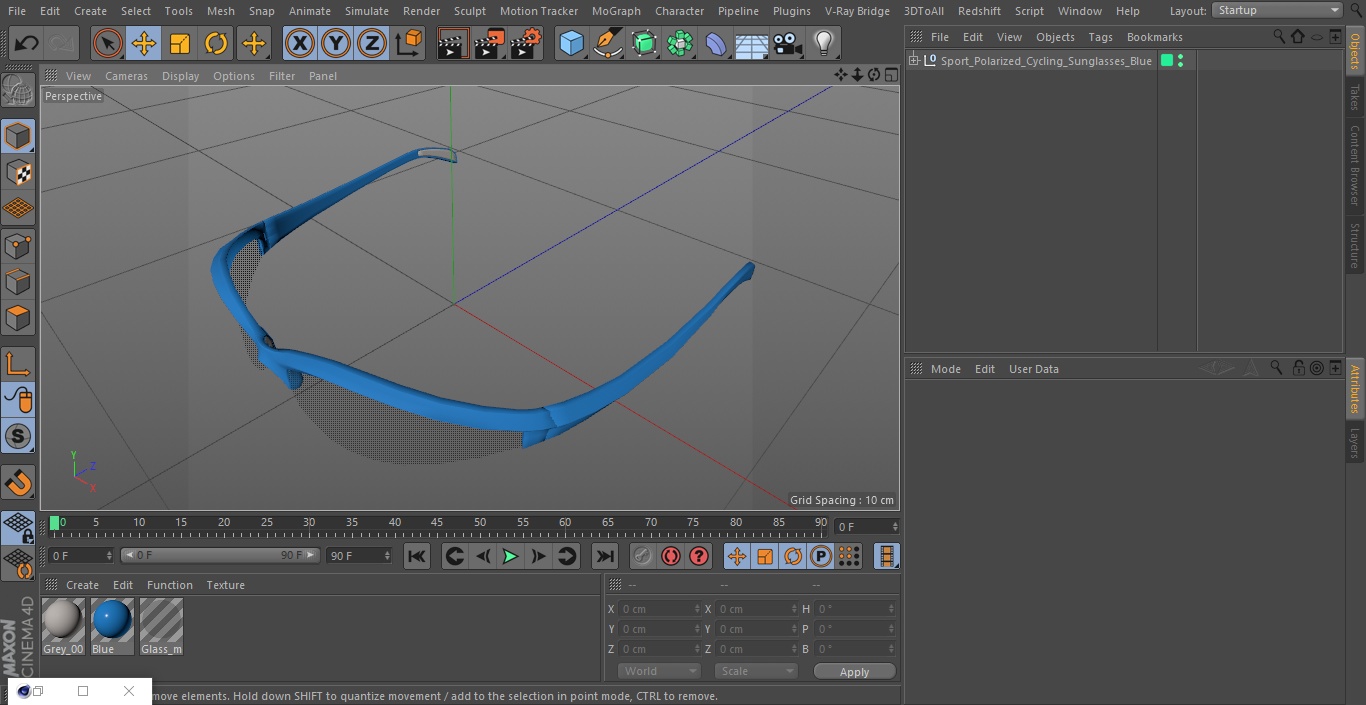Image resolution: width=1366 pixels, height=705 pixels.
Task: Toggle visibility dots for sunglasses object
Action: pos(1181,61)
